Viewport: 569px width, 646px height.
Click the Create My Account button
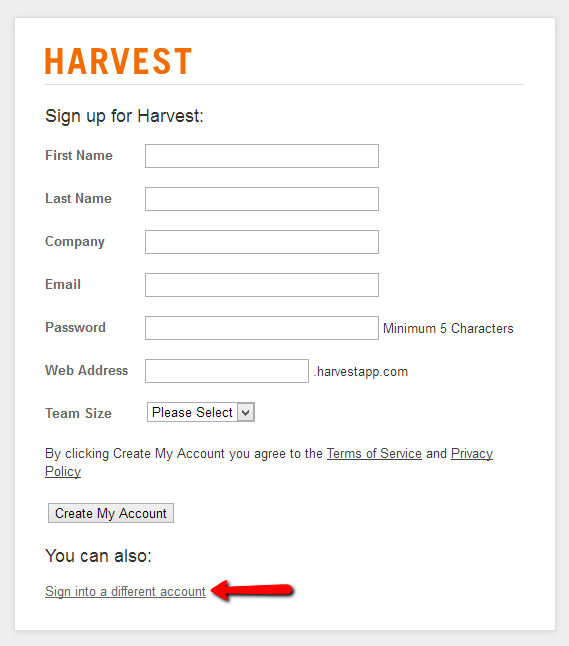[111, 513]
